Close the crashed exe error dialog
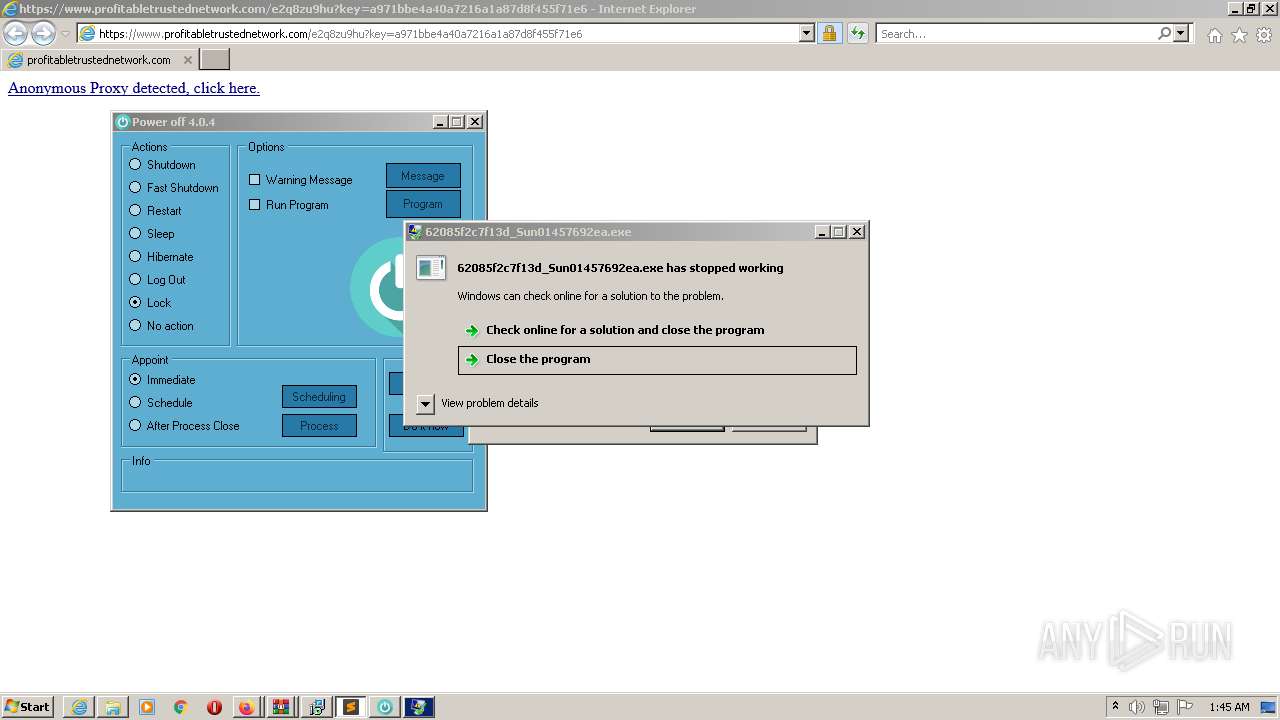The image size is (1280, 720). click(x=856, y=232)
